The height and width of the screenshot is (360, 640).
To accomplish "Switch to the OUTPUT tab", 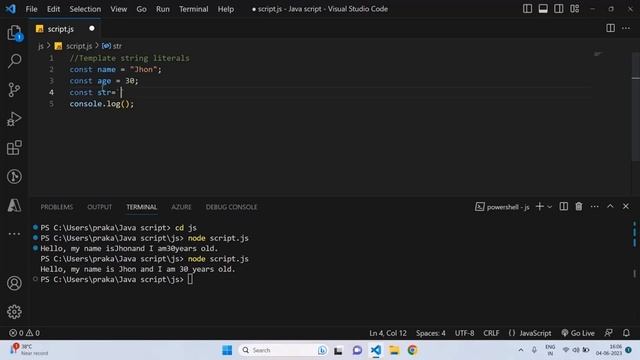I will (100, 207).
